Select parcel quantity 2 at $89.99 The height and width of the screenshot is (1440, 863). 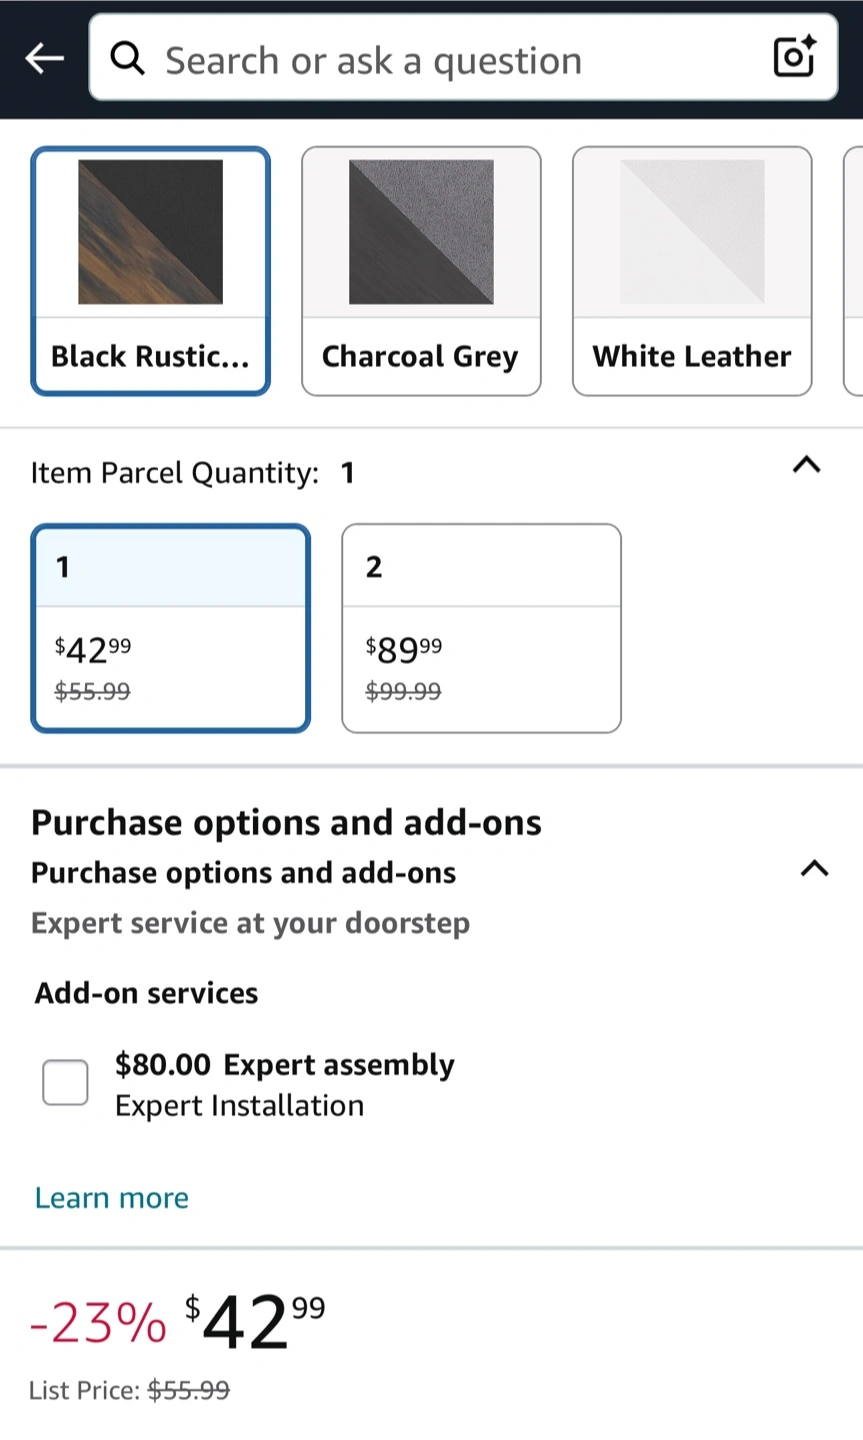pyautogui.click(x=481, y=628)
